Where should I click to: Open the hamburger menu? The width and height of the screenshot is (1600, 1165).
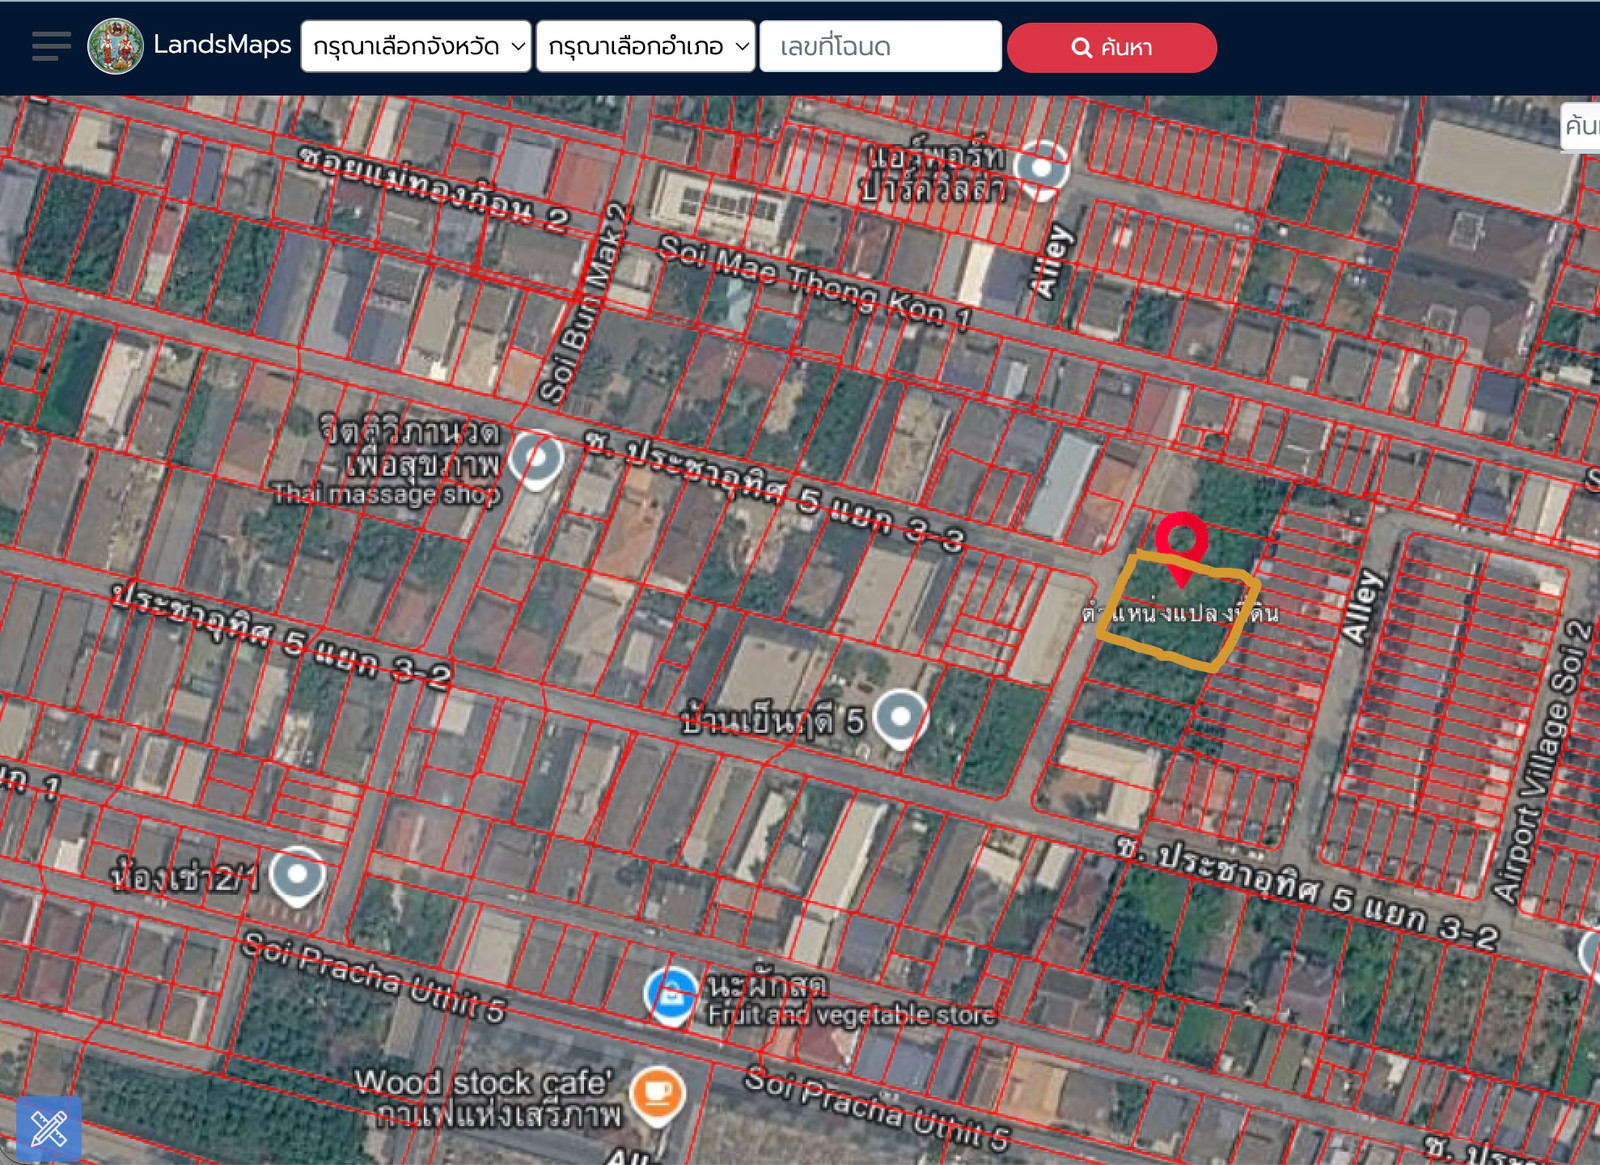point(51,46)
